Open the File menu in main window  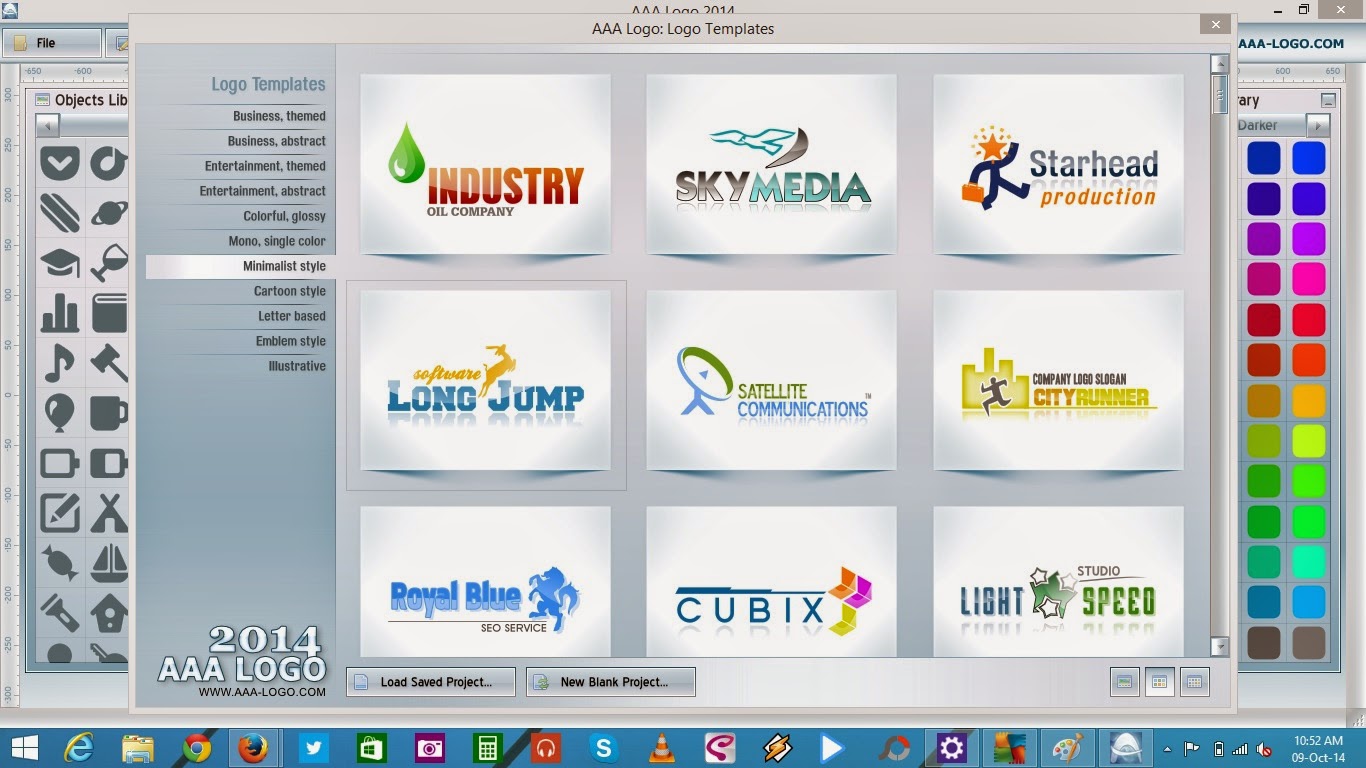pyautogui.click(x=52, y=43)
